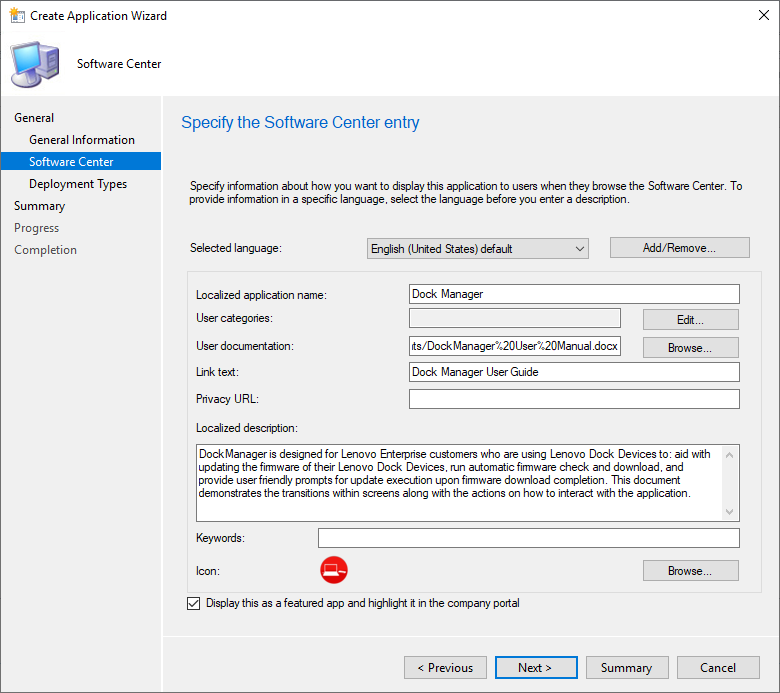Click the User categories field
780x693 pixels.
515,318
